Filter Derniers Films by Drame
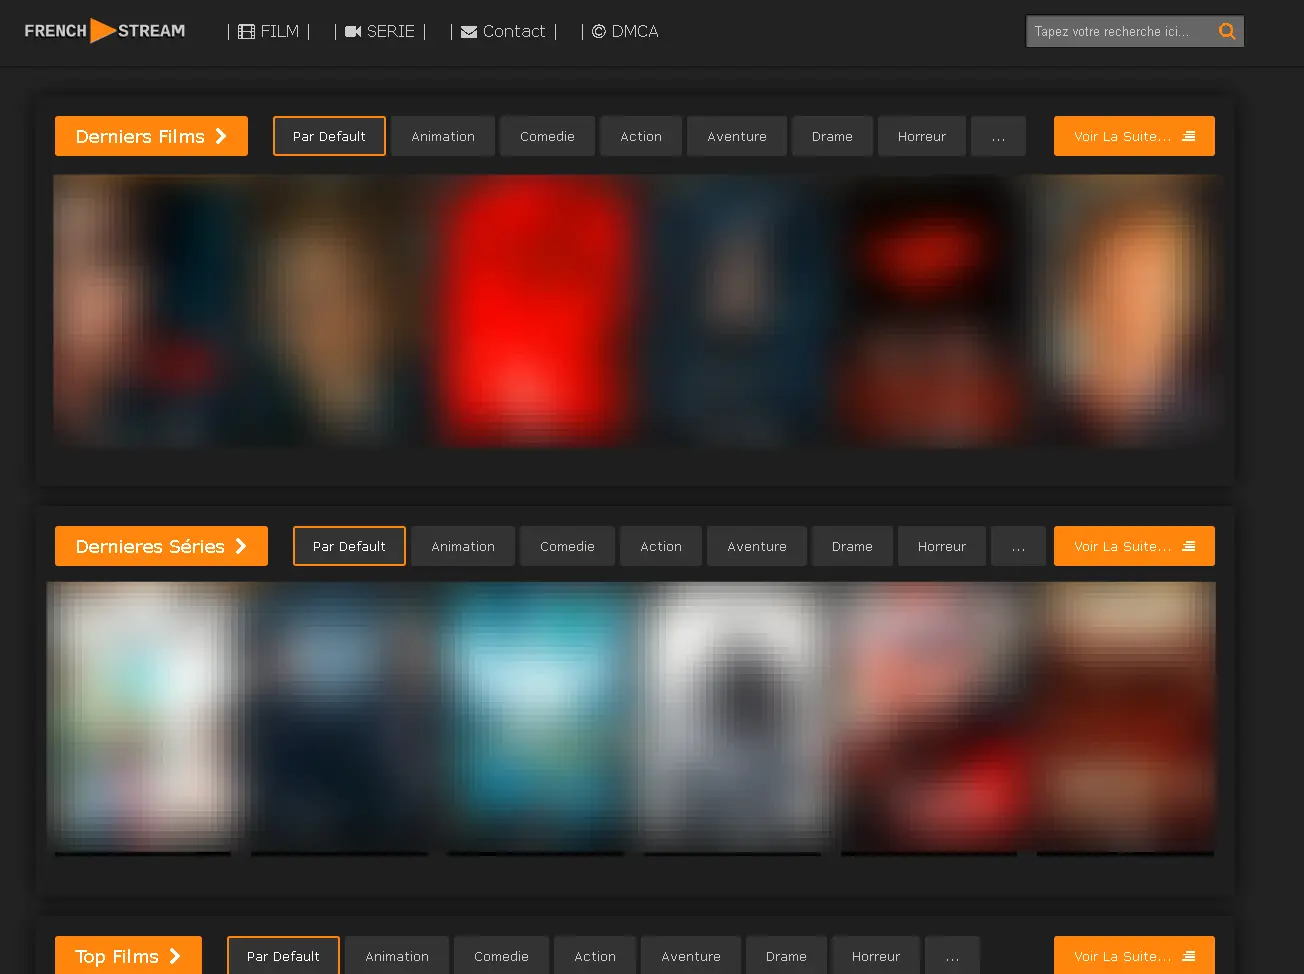 [x=832, y=136]
